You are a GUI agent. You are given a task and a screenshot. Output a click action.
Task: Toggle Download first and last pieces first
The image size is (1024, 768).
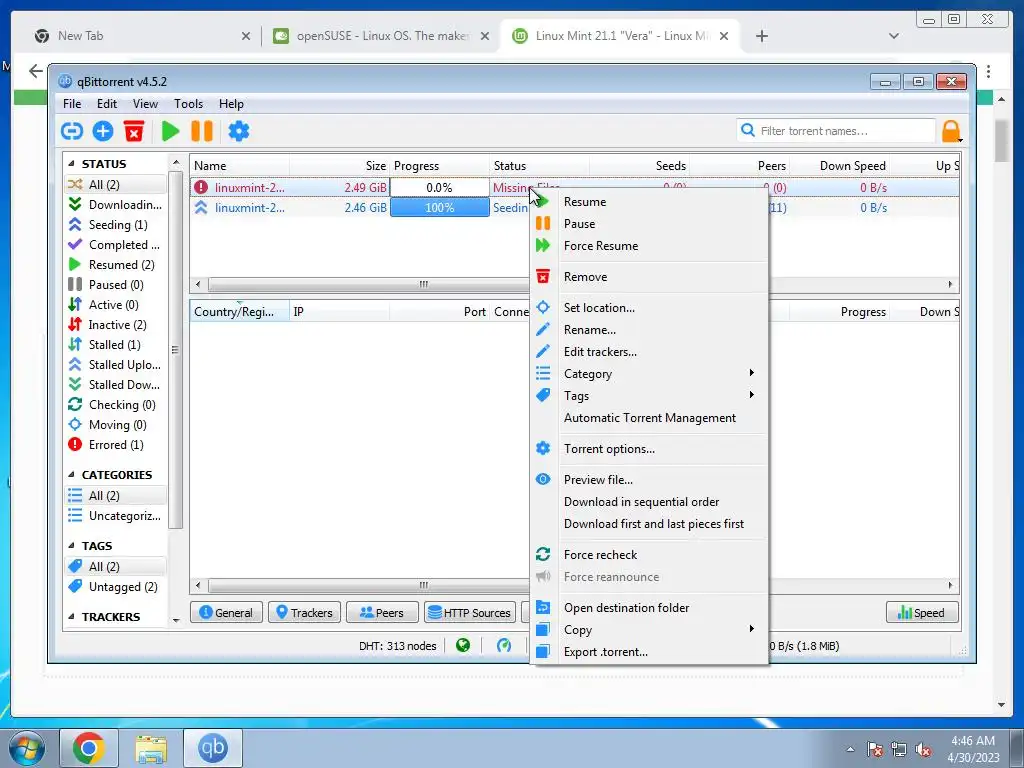click(649, 524)
